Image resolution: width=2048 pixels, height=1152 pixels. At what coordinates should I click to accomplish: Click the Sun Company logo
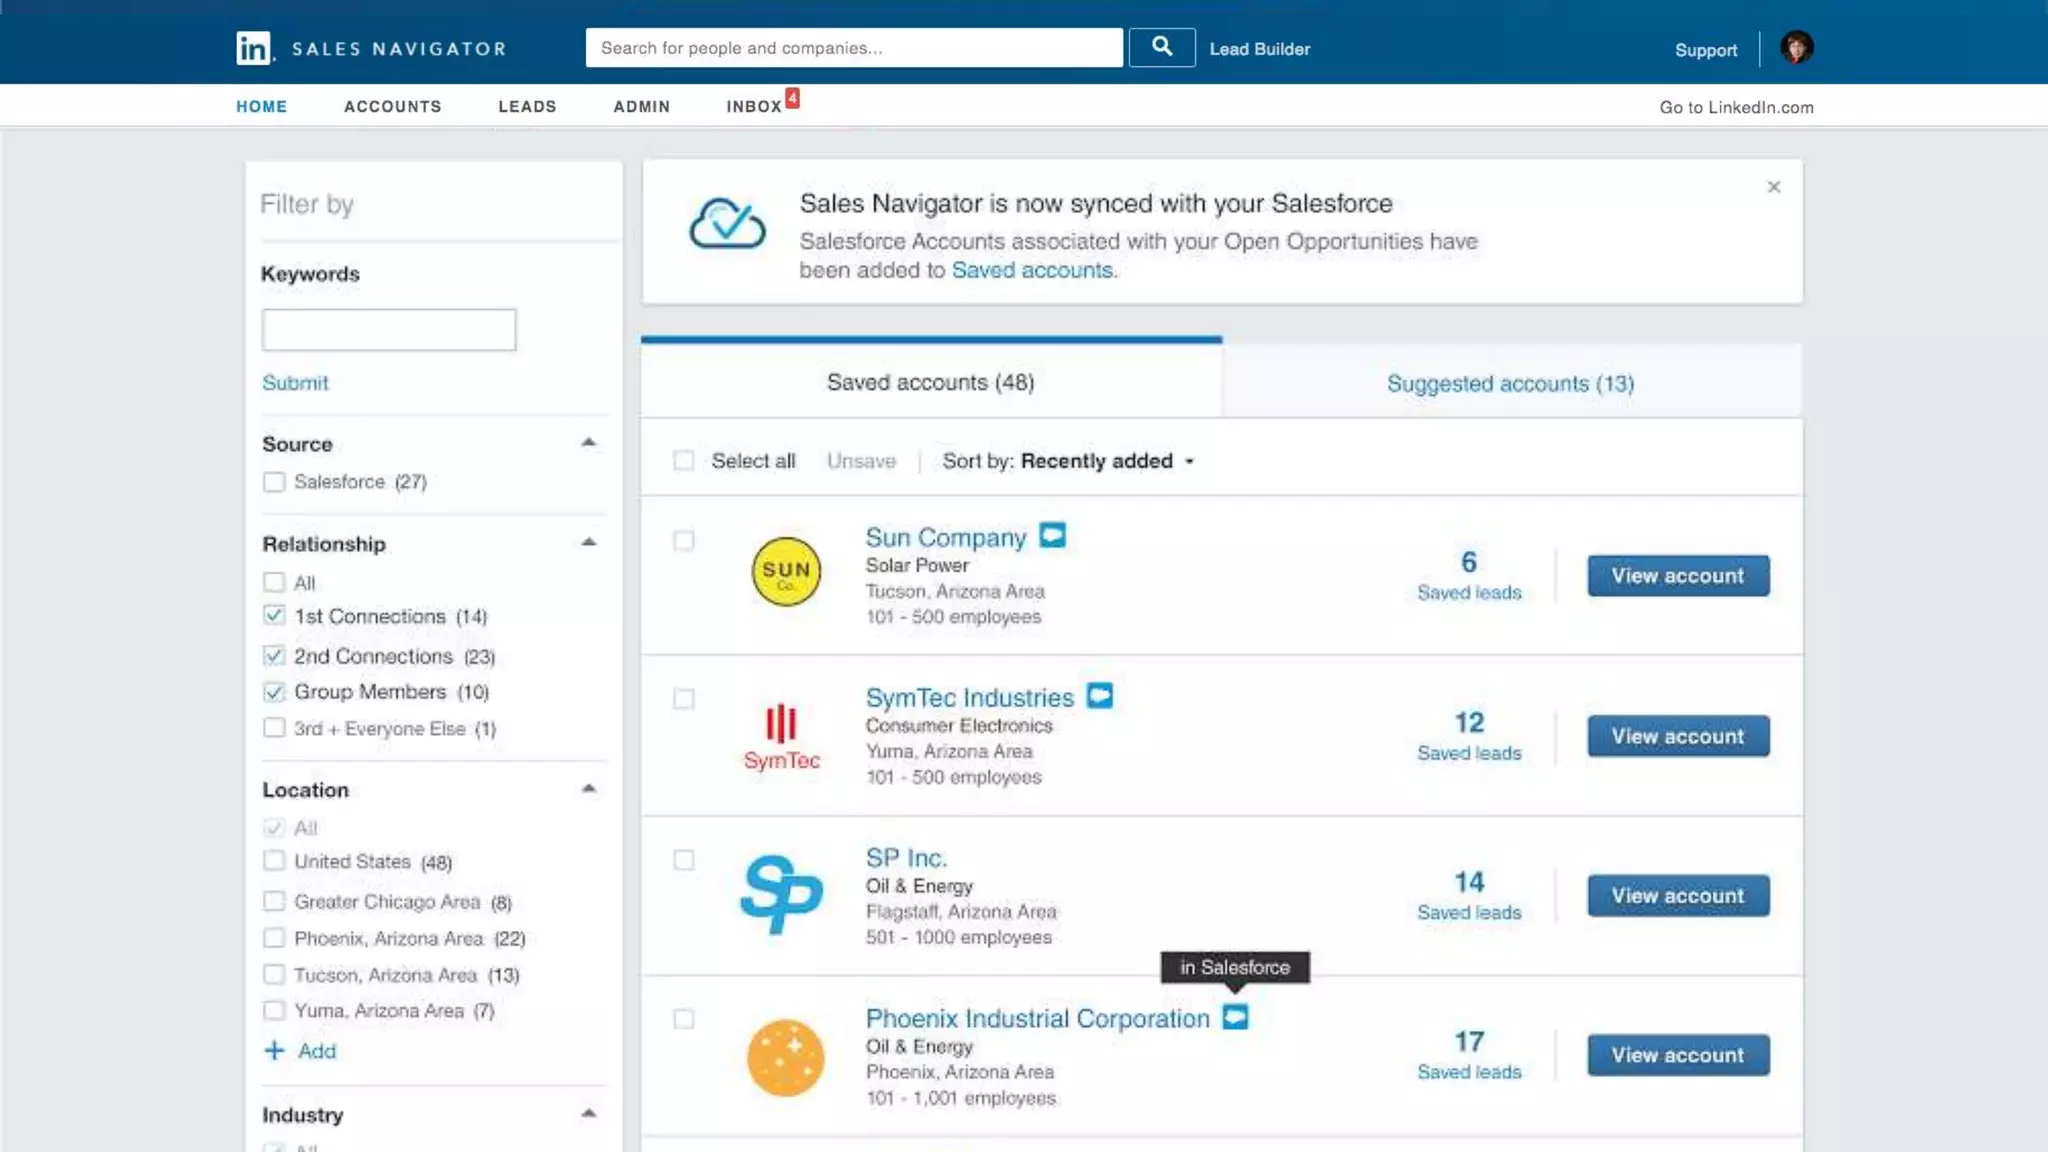[x=786, y=572]
